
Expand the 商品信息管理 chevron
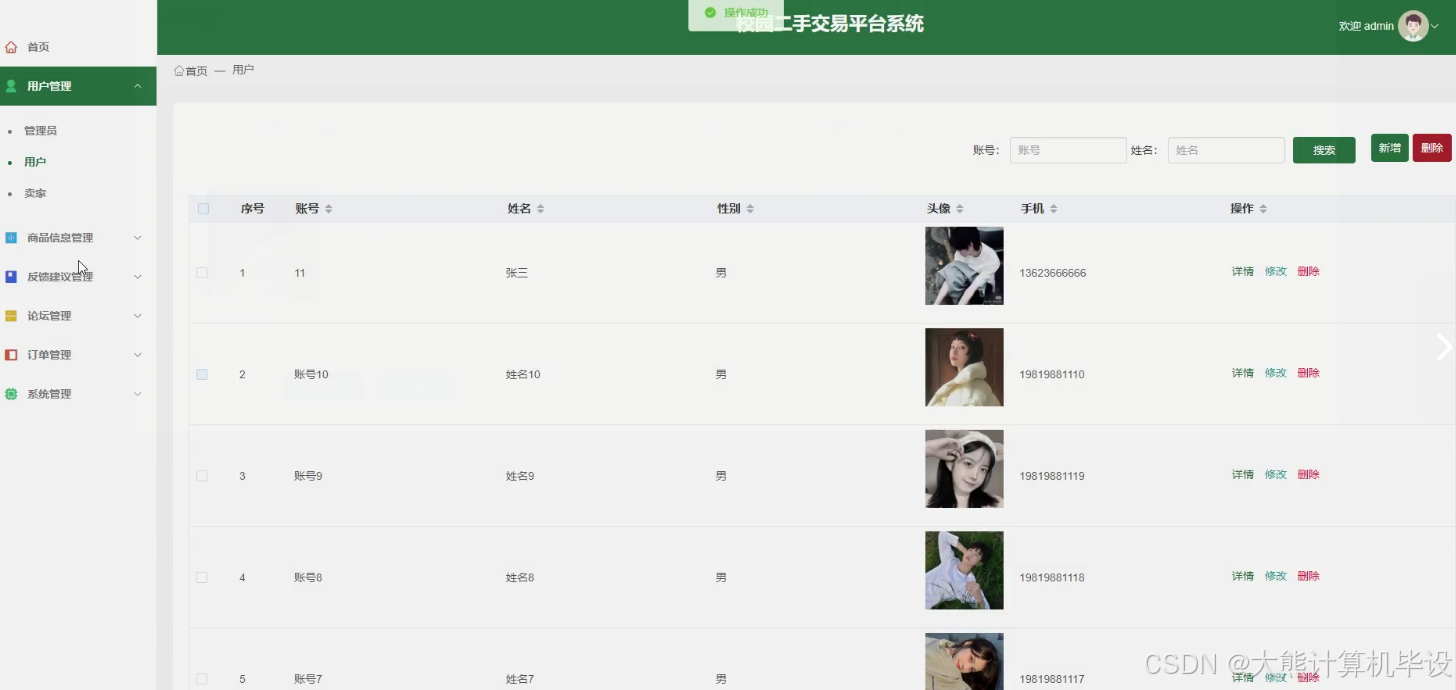point(138,238)
